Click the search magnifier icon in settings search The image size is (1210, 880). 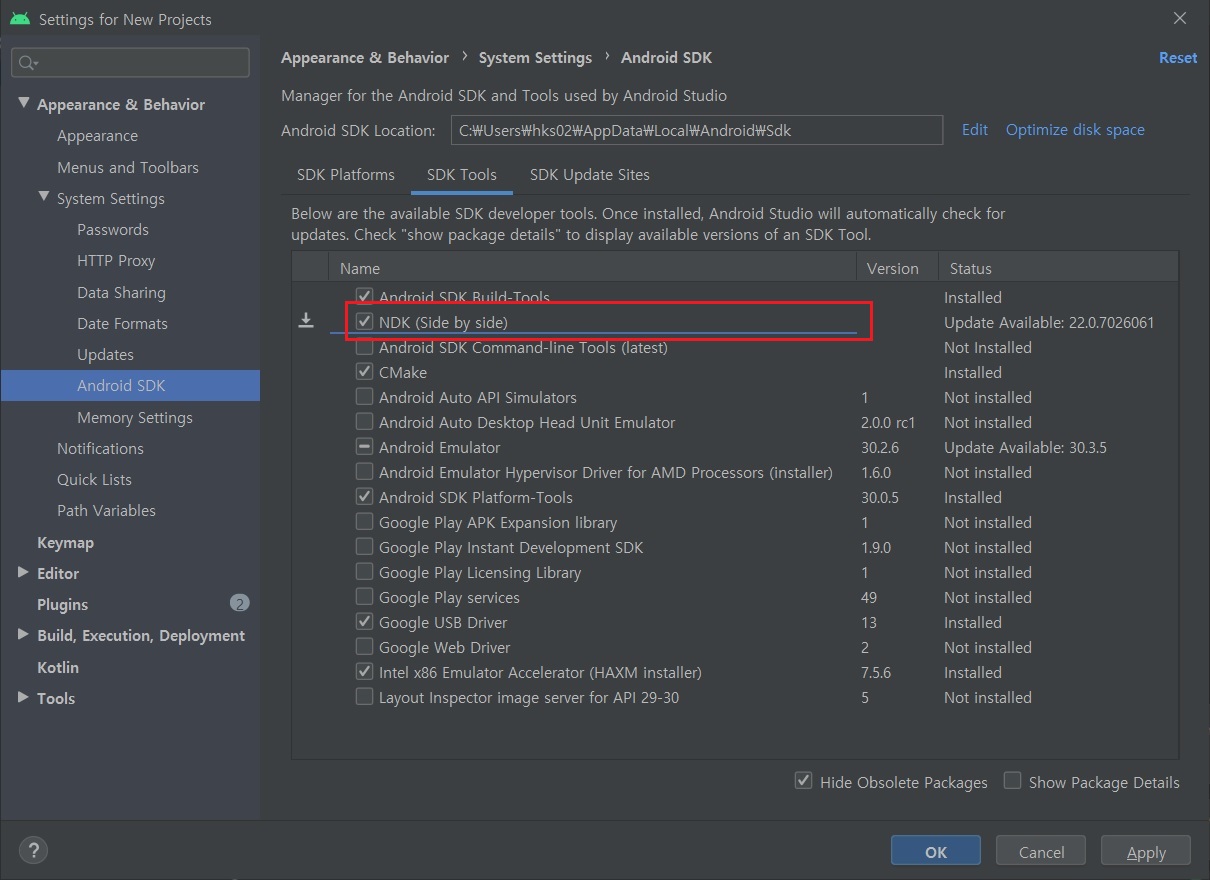(x=28, y=62)
